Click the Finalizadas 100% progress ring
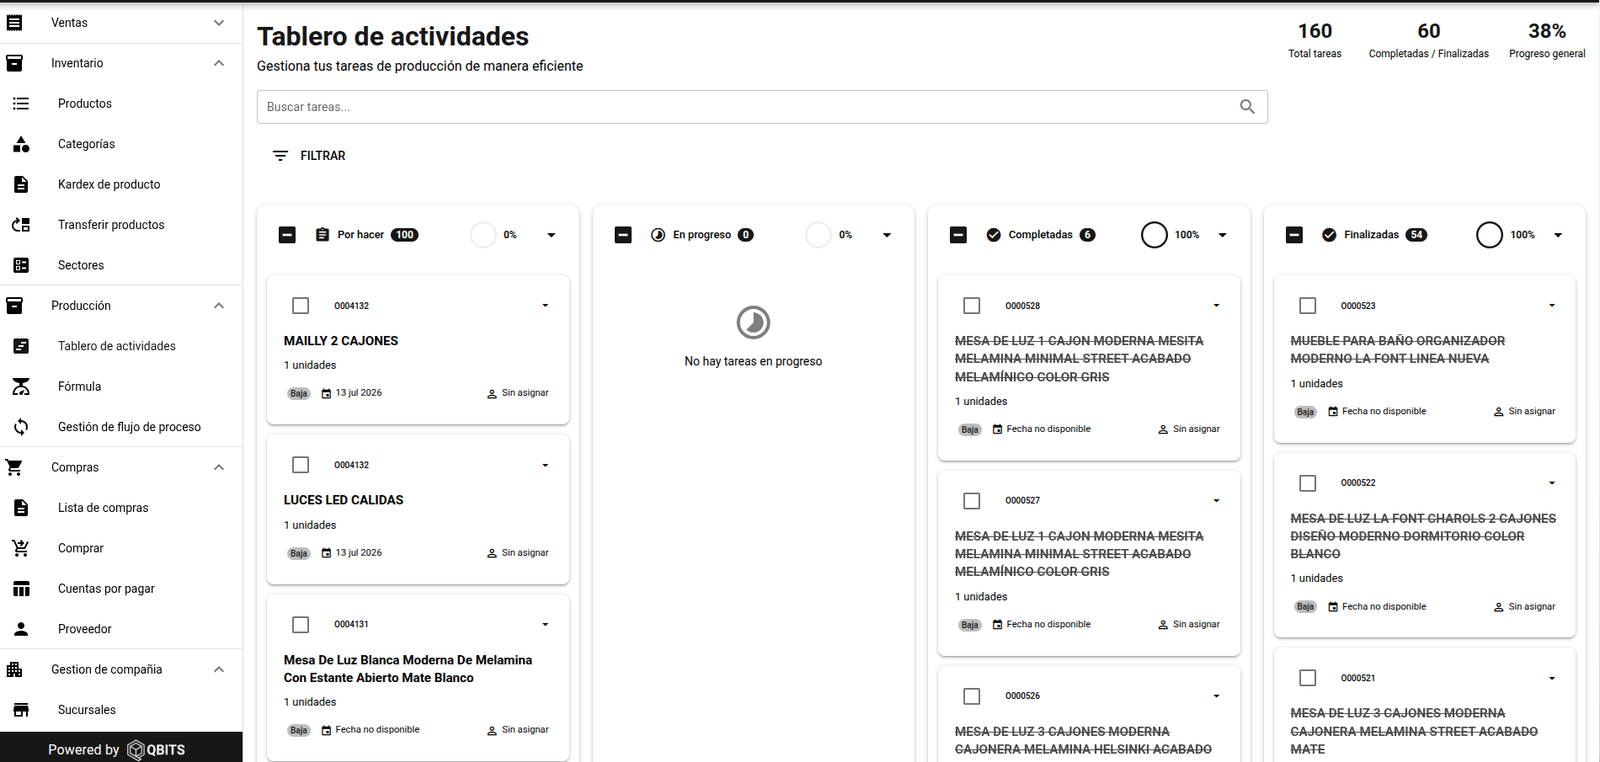This screenshot has width=1600, height=762. (1489, 235)
